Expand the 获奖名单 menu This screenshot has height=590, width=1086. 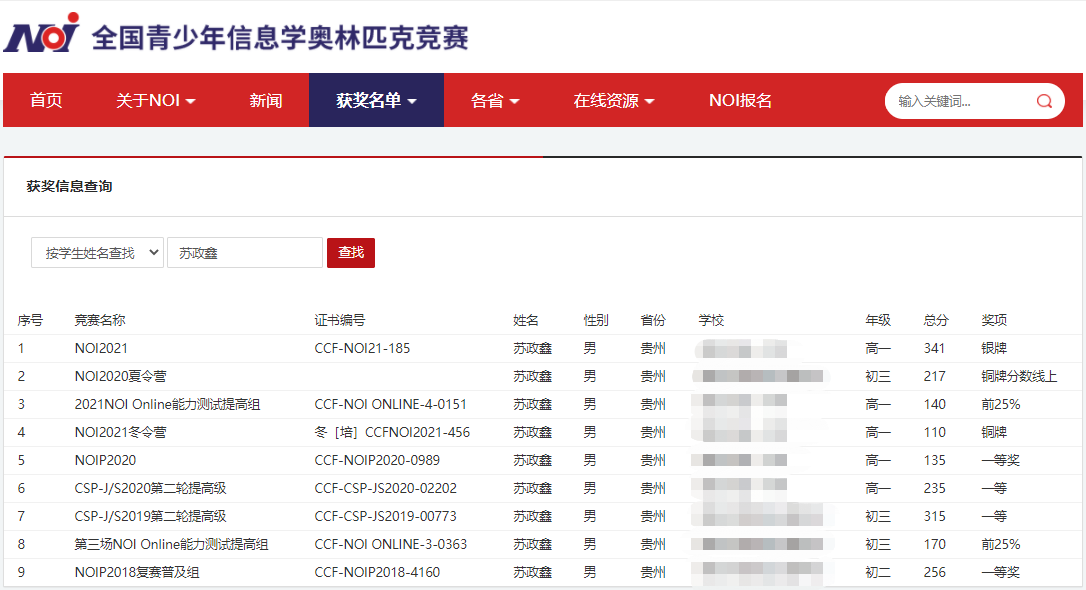(x=376, y=100)
